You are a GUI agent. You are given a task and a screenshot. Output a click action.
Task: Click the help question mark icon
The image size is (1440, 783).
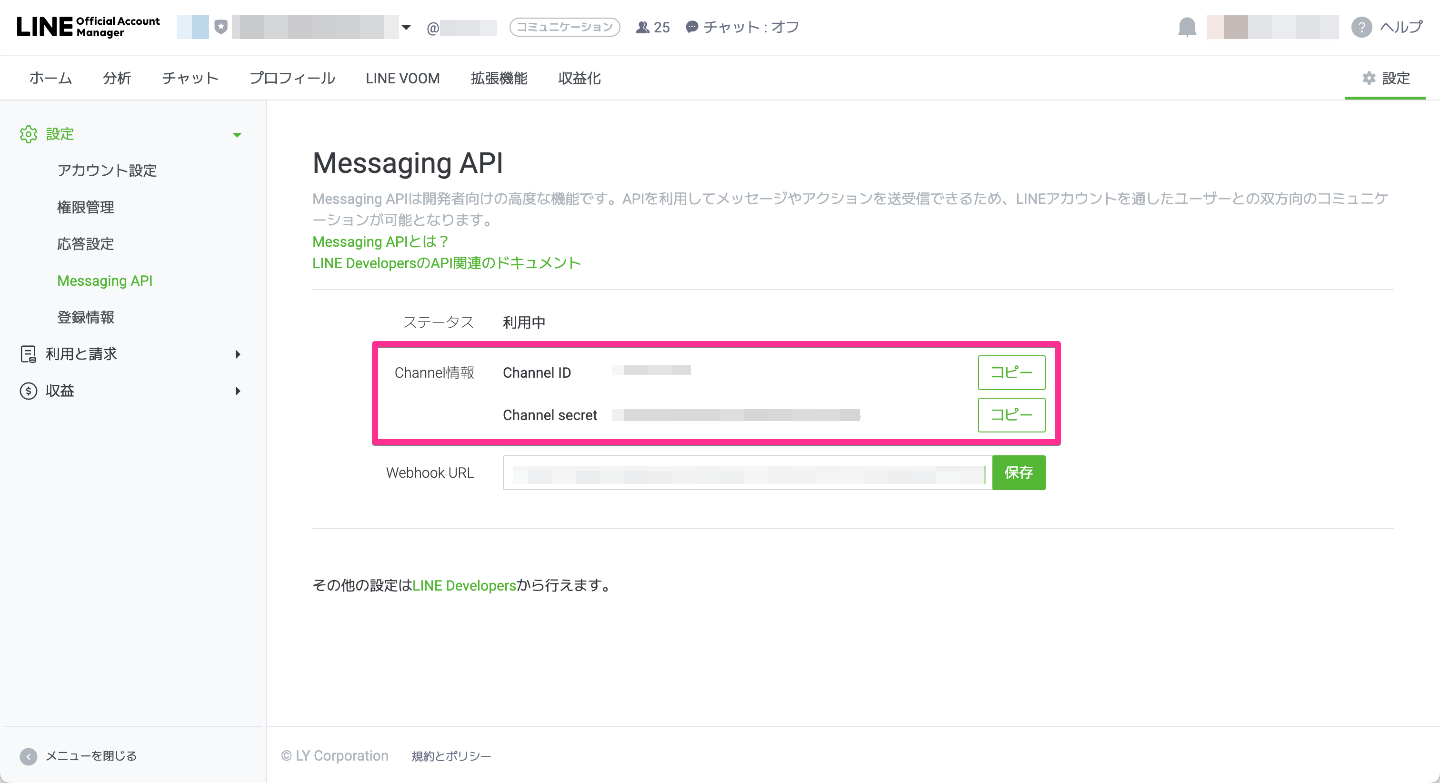tap(1361, 27)
